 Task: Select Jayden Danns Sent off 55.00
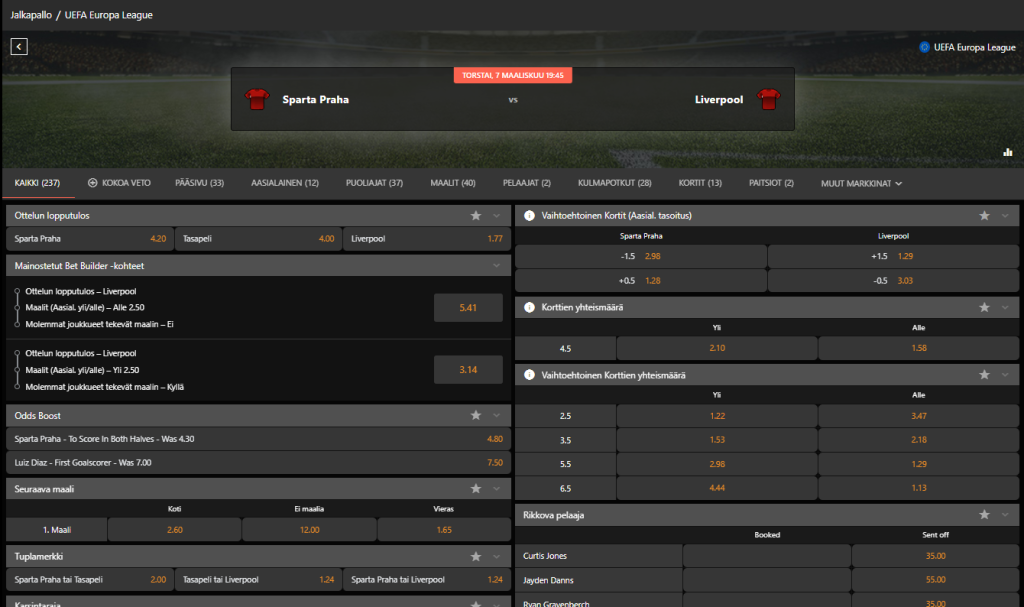tap(935, 580)
